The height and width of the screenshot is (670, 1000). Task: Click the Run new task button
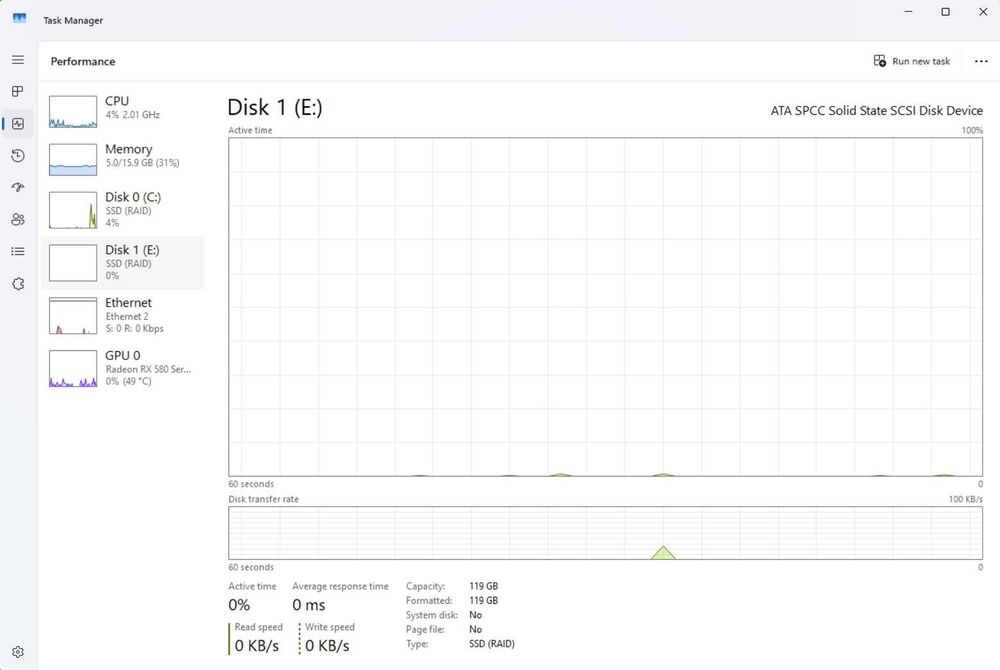(912, 61)
